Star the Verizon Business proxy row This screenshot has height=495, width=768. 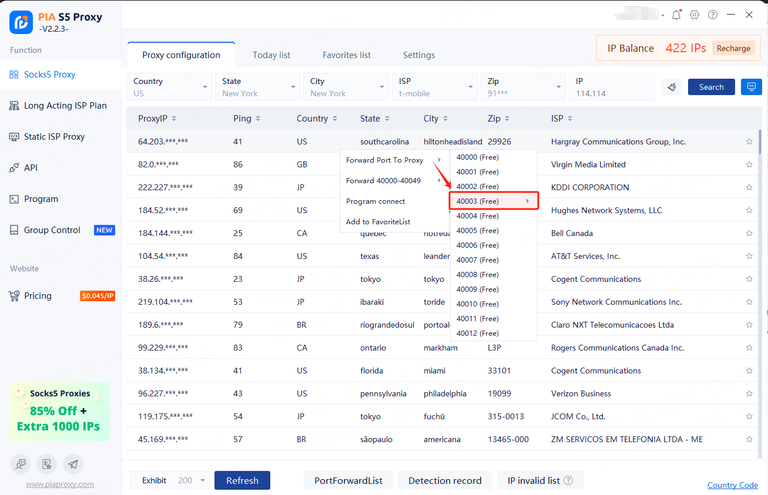[749, 394]
